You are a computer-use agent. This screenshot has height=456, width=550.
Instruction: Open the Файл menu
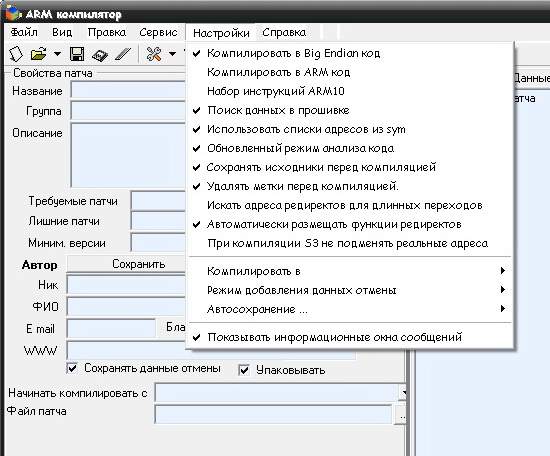(x=24, y=32)
